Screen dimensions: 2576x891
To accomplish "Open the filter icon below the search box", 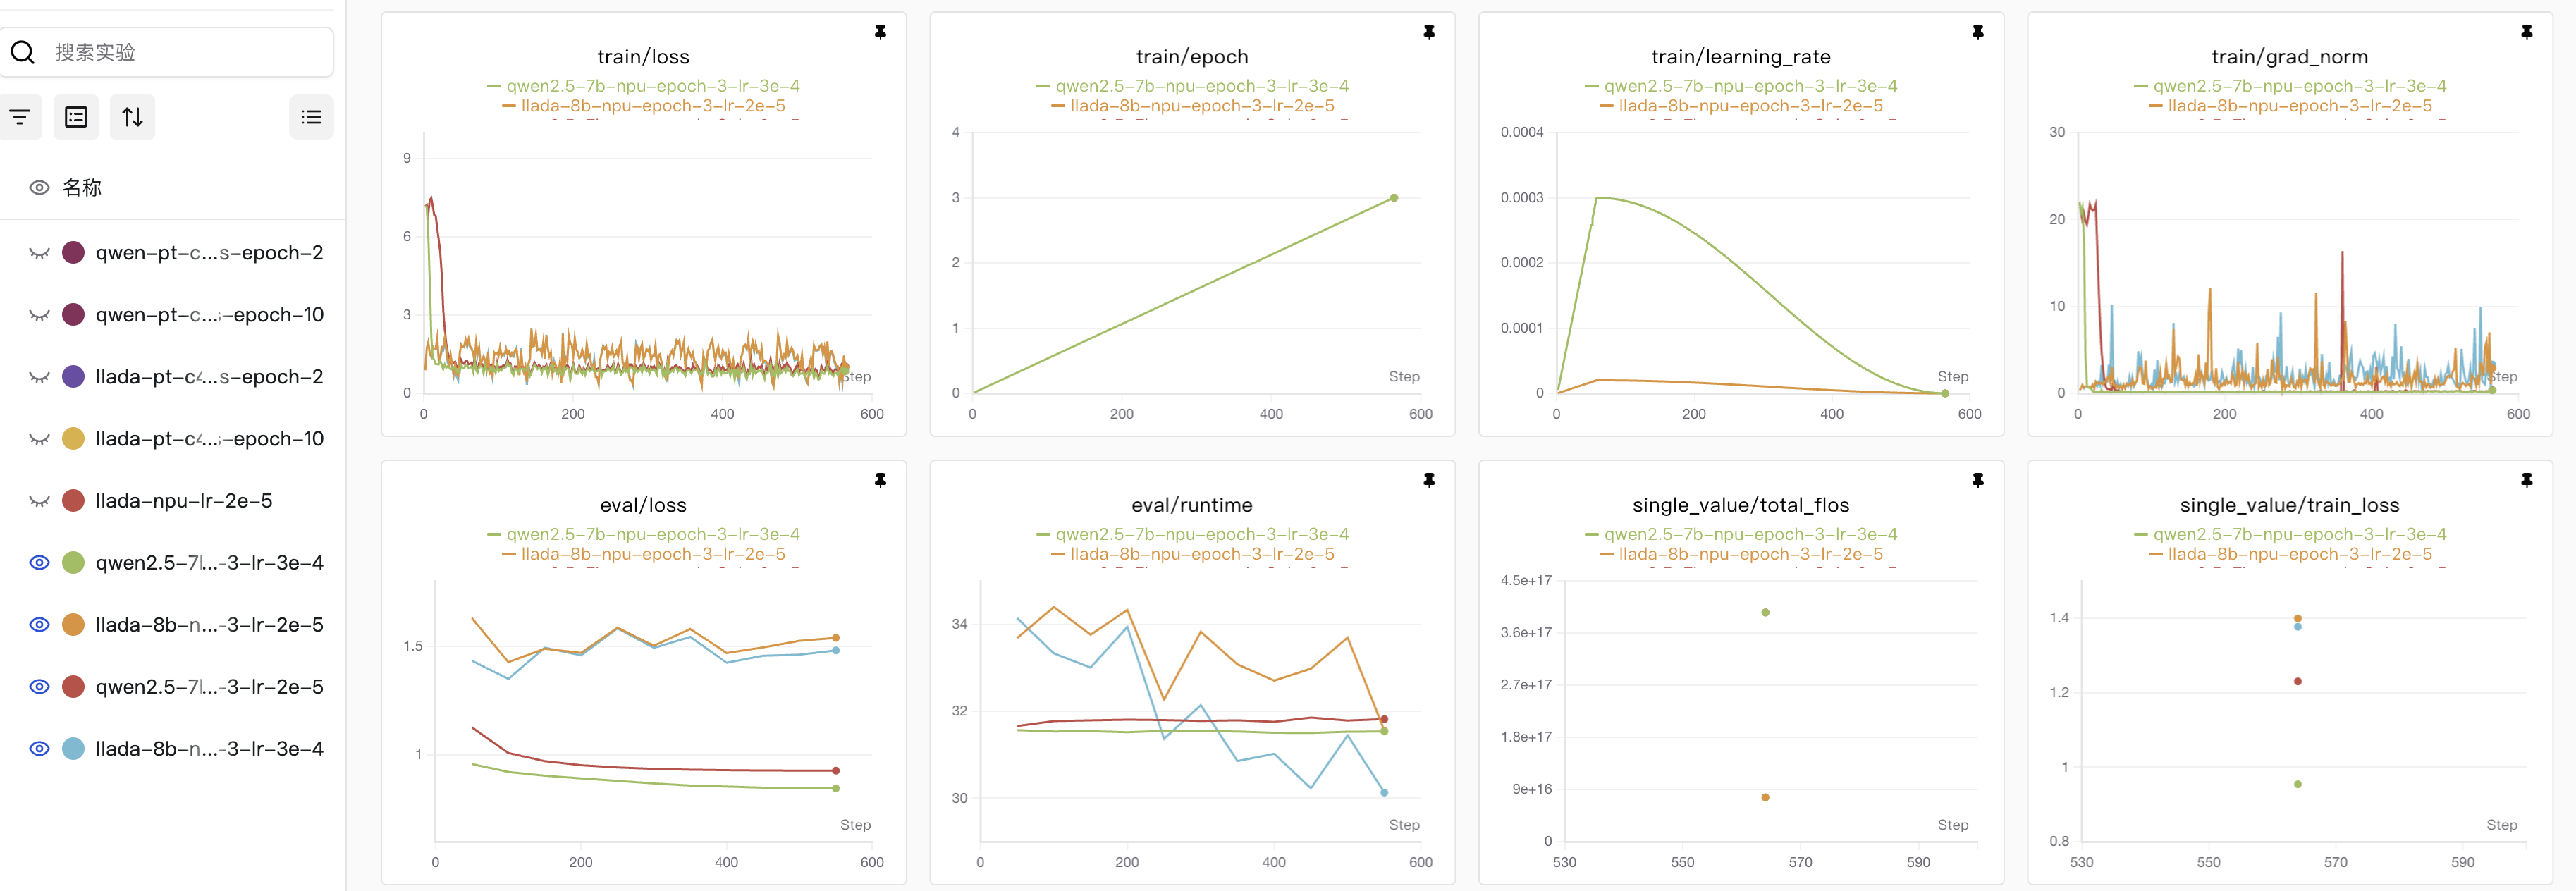I will pyautogui.click(x=20, y=118).
